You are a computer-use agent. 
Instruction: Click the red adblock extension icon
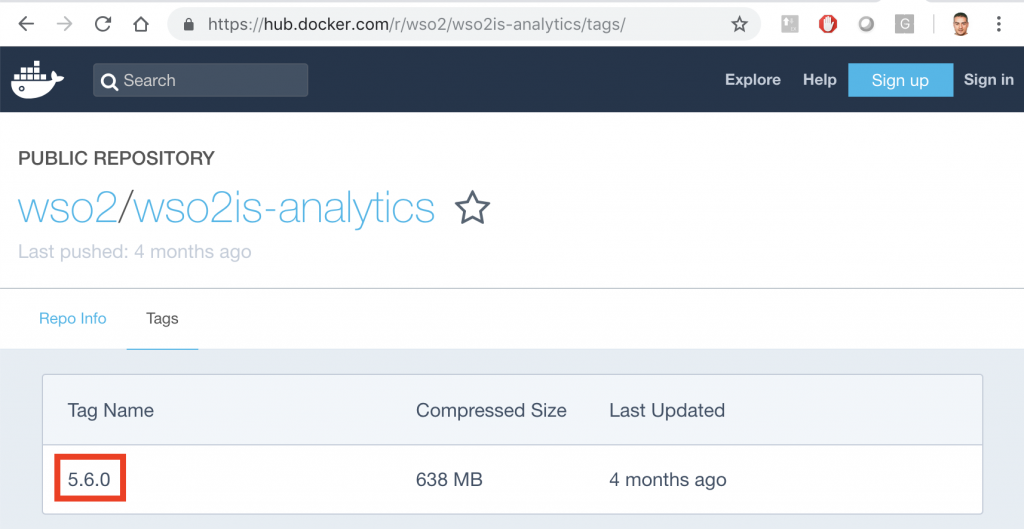828,24
